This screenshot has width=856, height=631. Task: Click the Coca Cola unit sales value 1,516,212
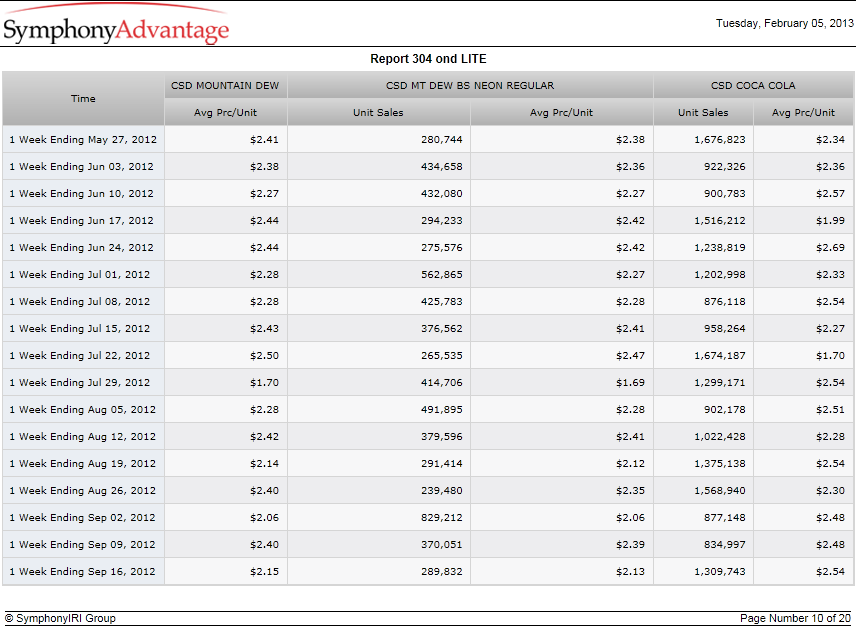720,221
